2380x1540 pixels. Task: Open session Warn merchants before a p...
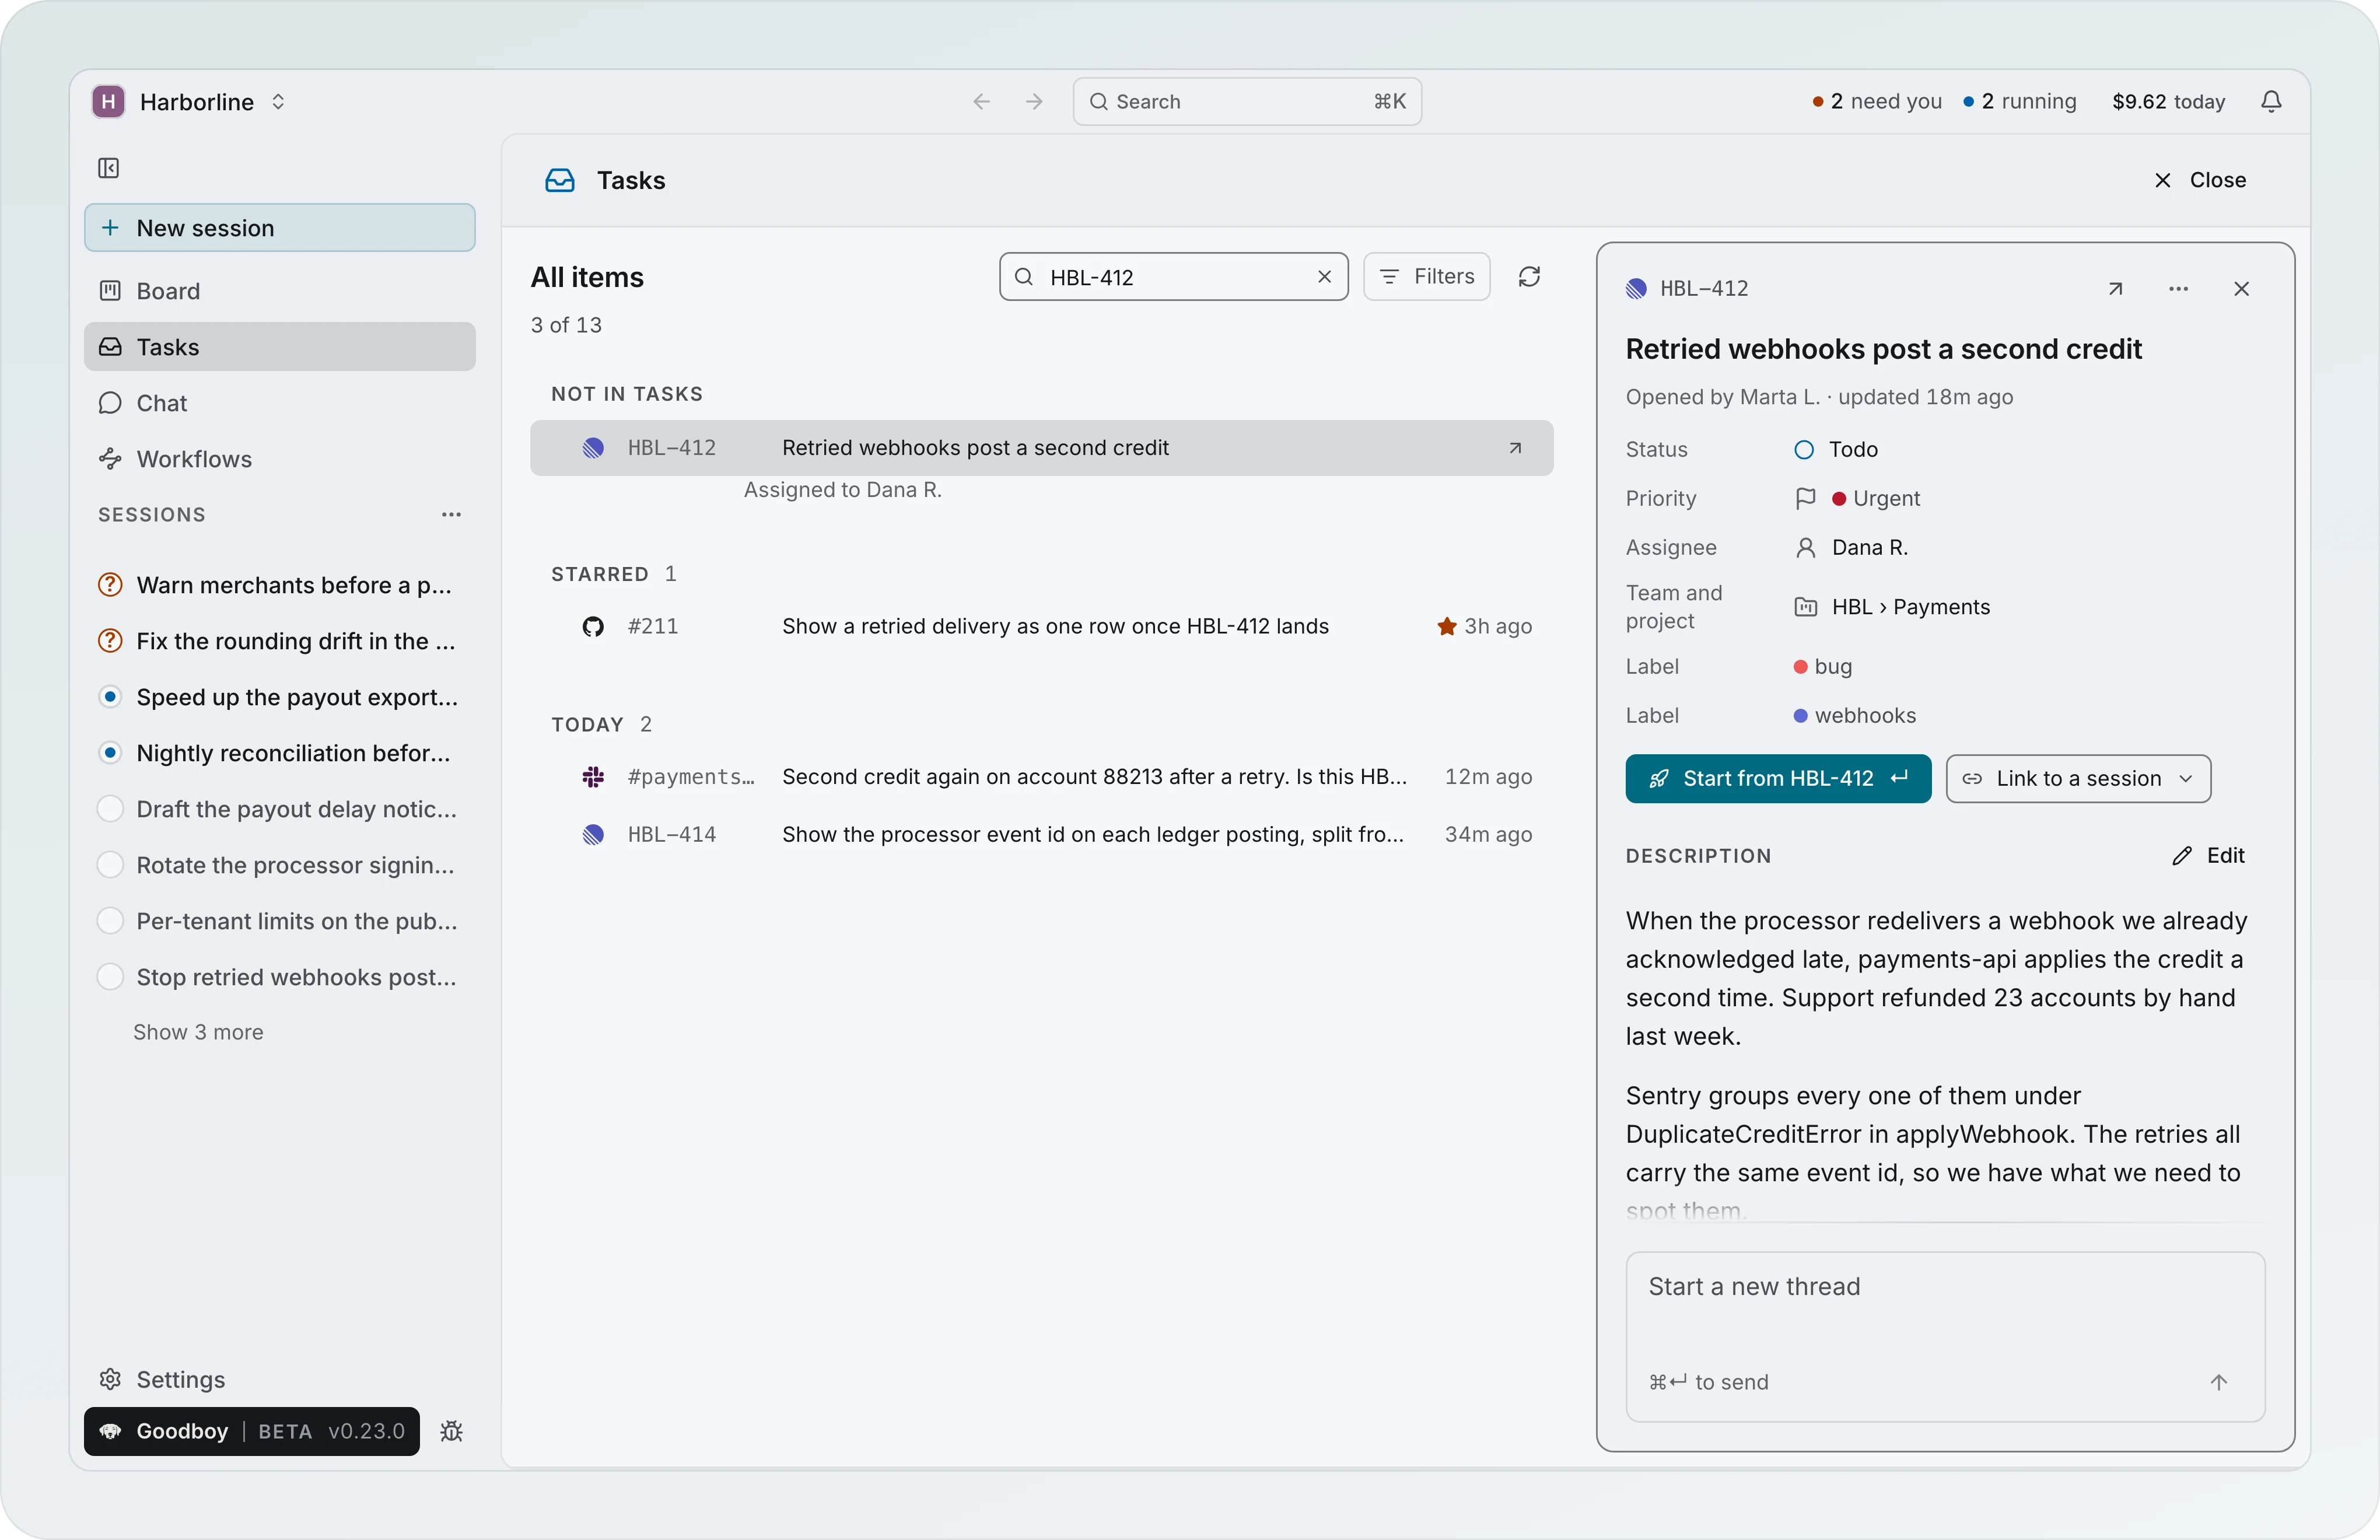click(279, 585)
